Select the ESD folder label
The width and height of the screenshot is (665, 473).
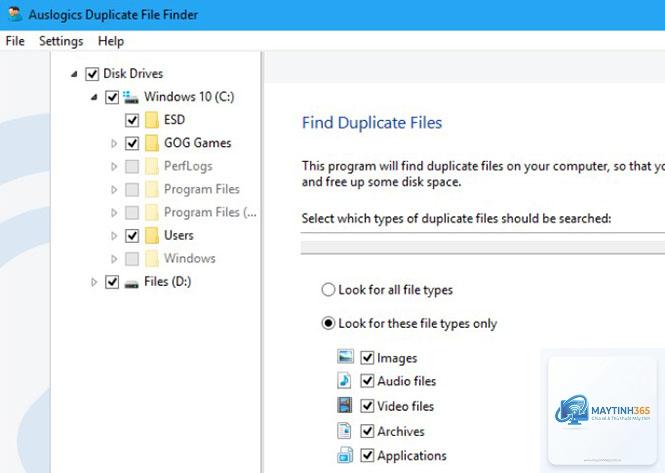click(174, 120)
